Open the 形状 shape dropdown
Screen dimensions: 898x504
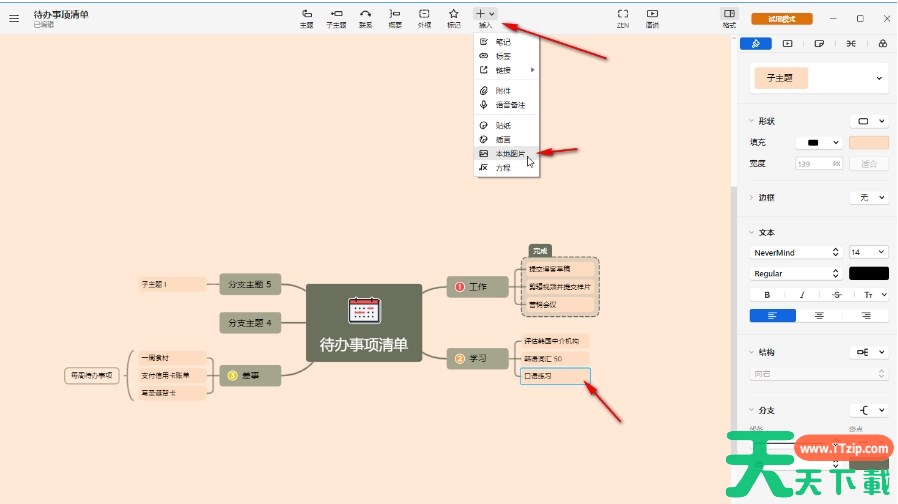868,121
